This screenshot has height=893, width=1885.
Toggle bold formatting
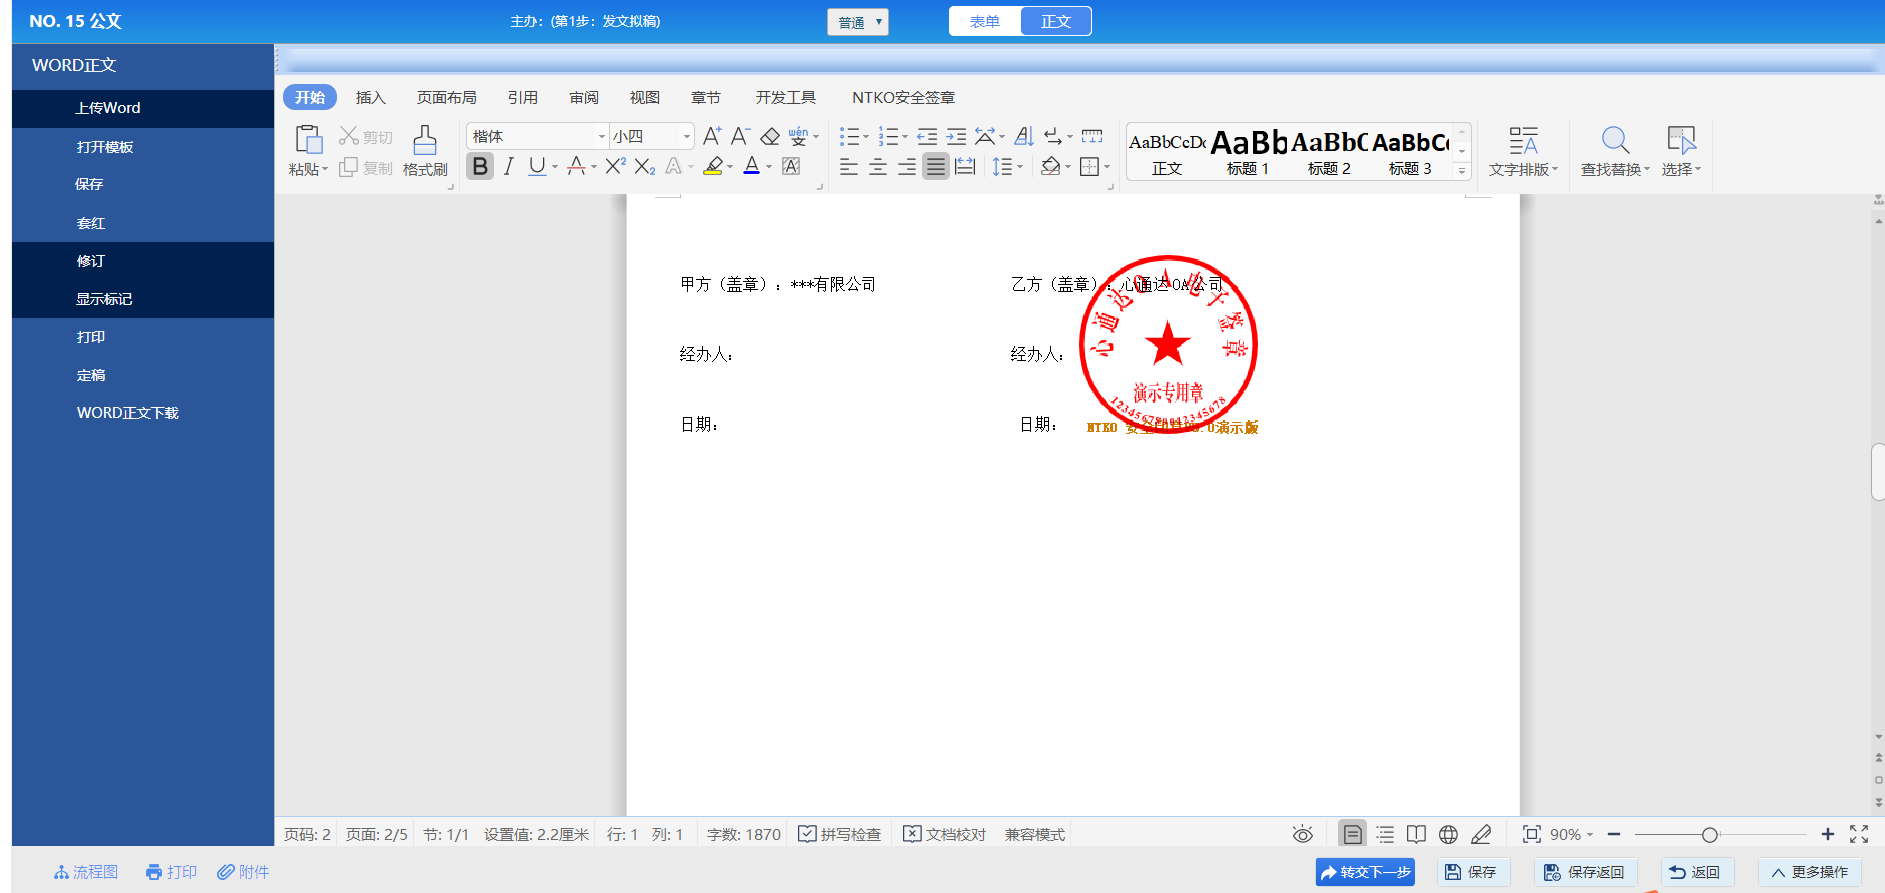[480, 166]
